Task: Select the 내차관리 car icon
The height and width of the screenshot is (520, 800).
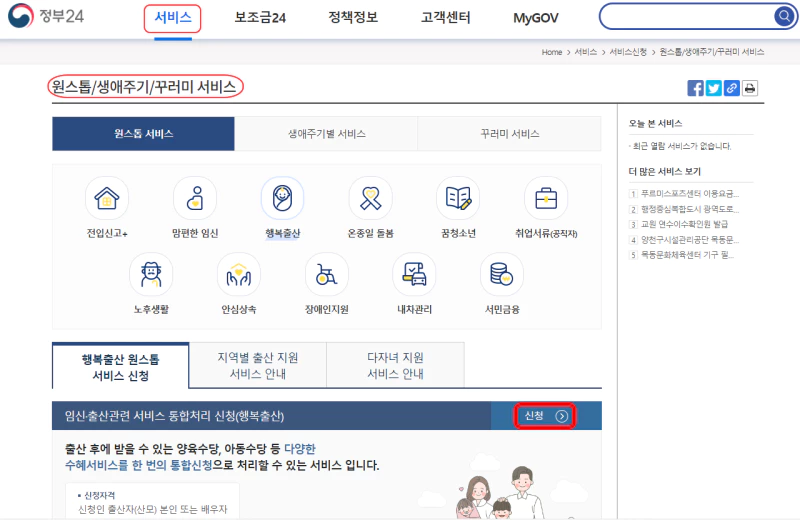Action: [414, 275]
